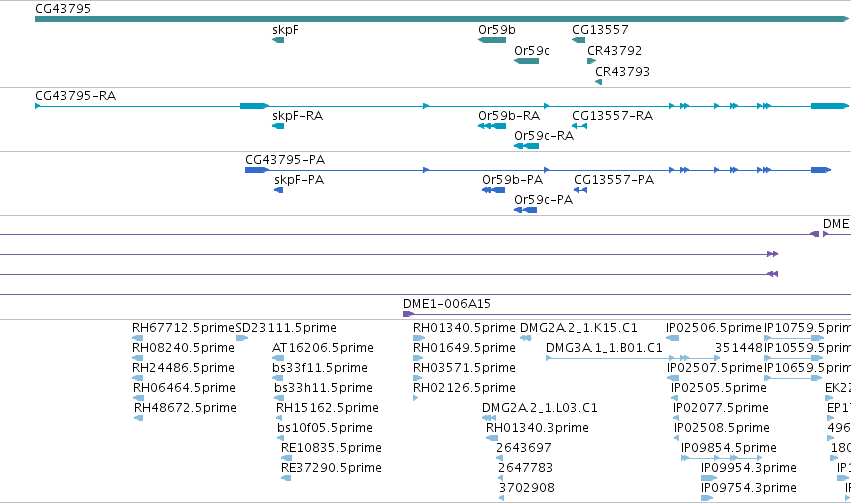This screenshot has height=503, width=851.
Task: Click the CG43795-RA transcript label
Action: click(x=76, y=96)
